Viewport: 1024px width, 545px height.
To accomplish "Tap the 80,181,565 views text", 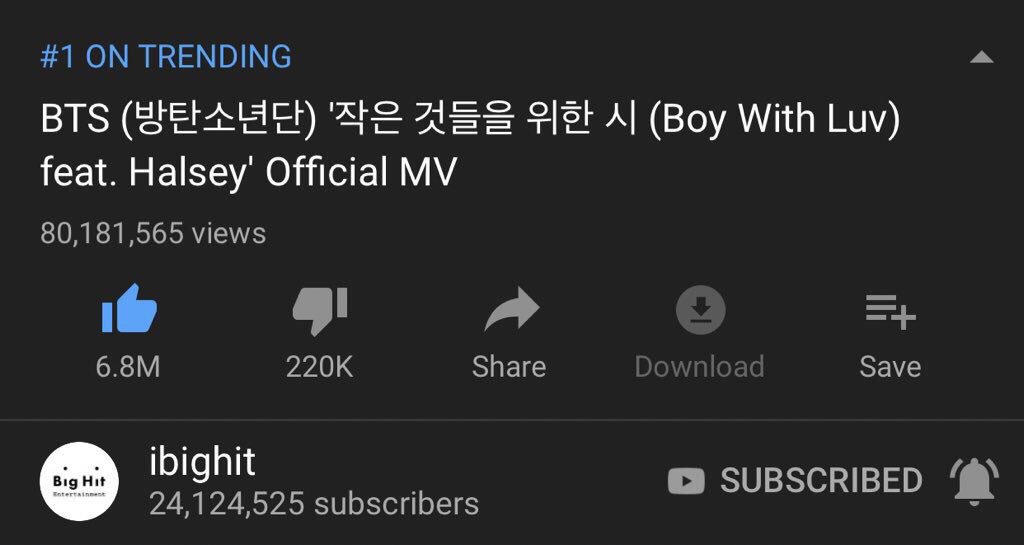I will 153,234.
